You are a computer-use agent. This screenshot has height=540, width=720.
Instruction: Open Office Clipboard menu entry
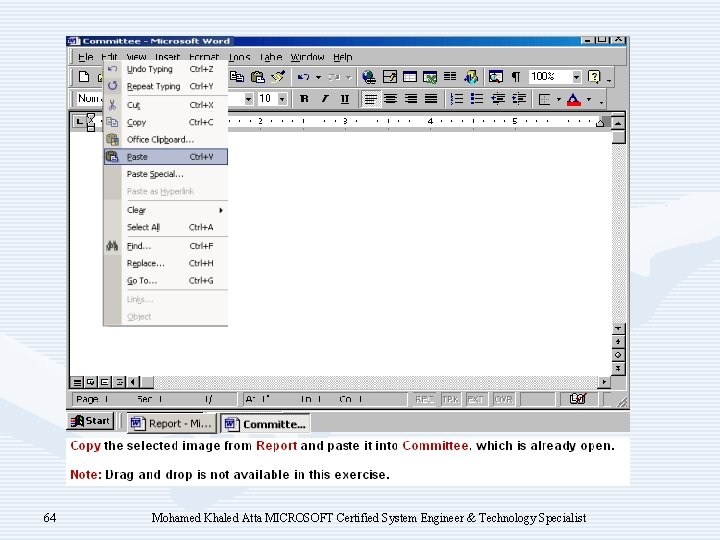coord(165,139)
